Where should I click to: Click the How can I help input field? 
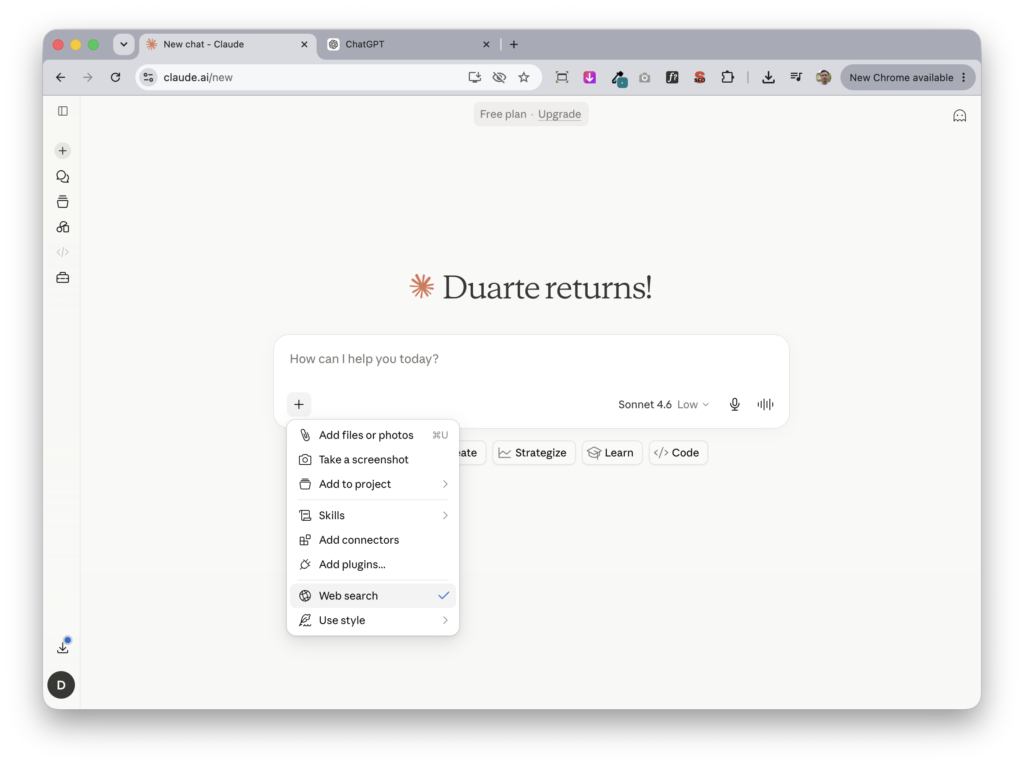coord(531,359)
